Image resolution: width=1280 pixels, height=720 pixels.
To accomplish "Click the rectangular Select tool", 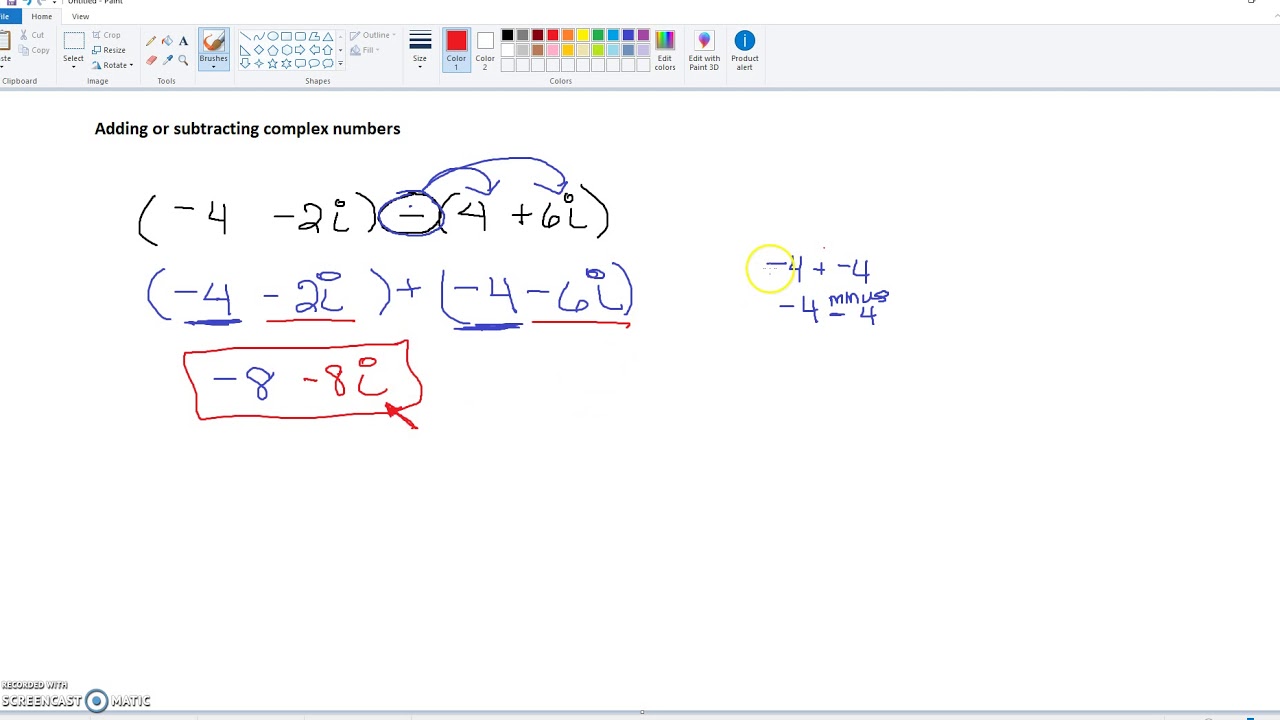I will click(73, 41).
